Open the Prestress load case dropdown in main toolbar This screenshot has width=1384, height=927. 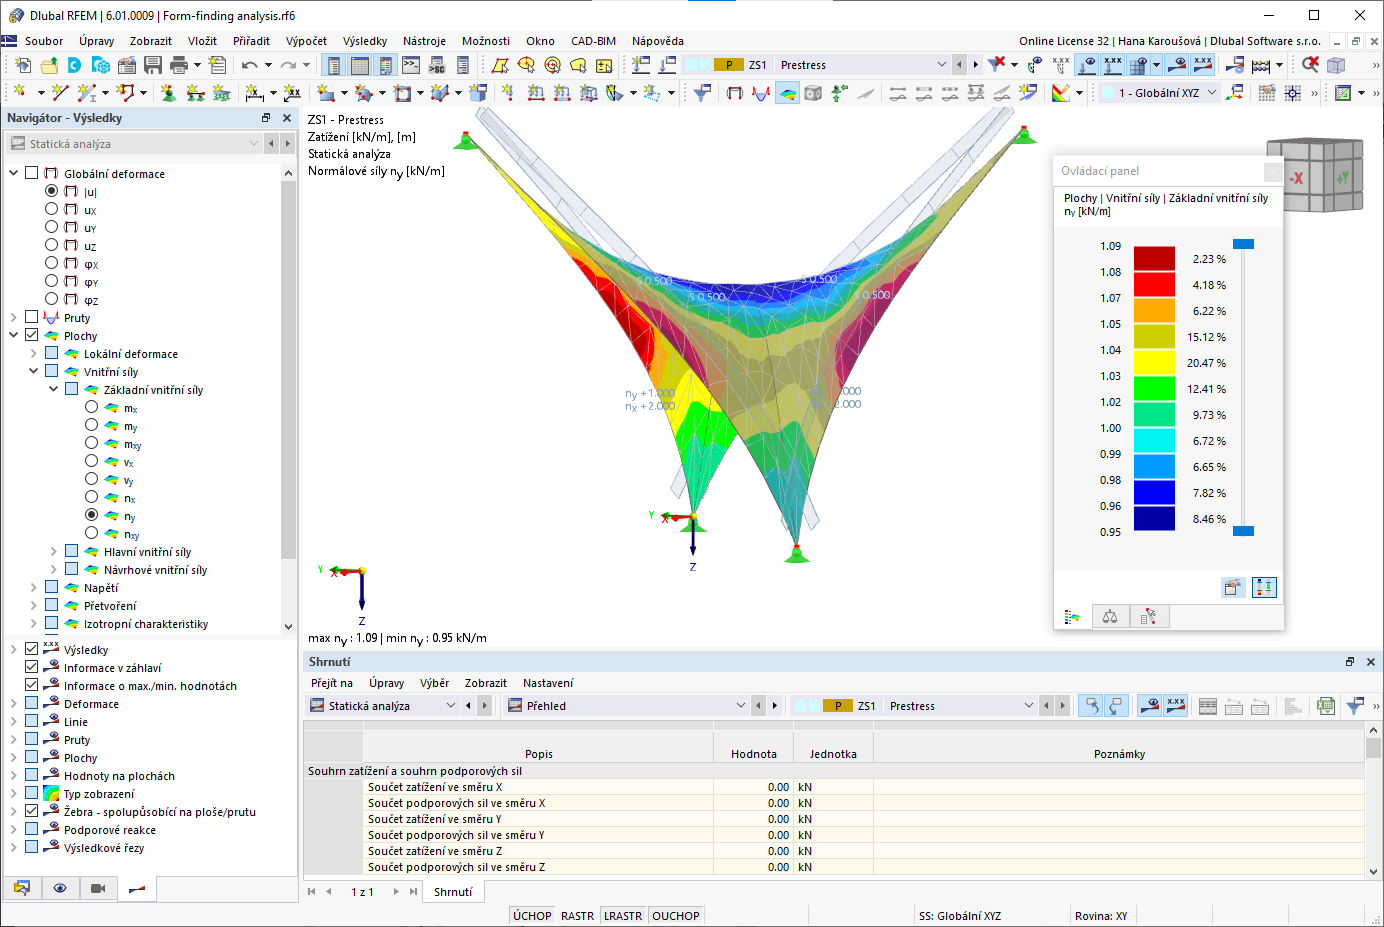click(x=941, y=65)
